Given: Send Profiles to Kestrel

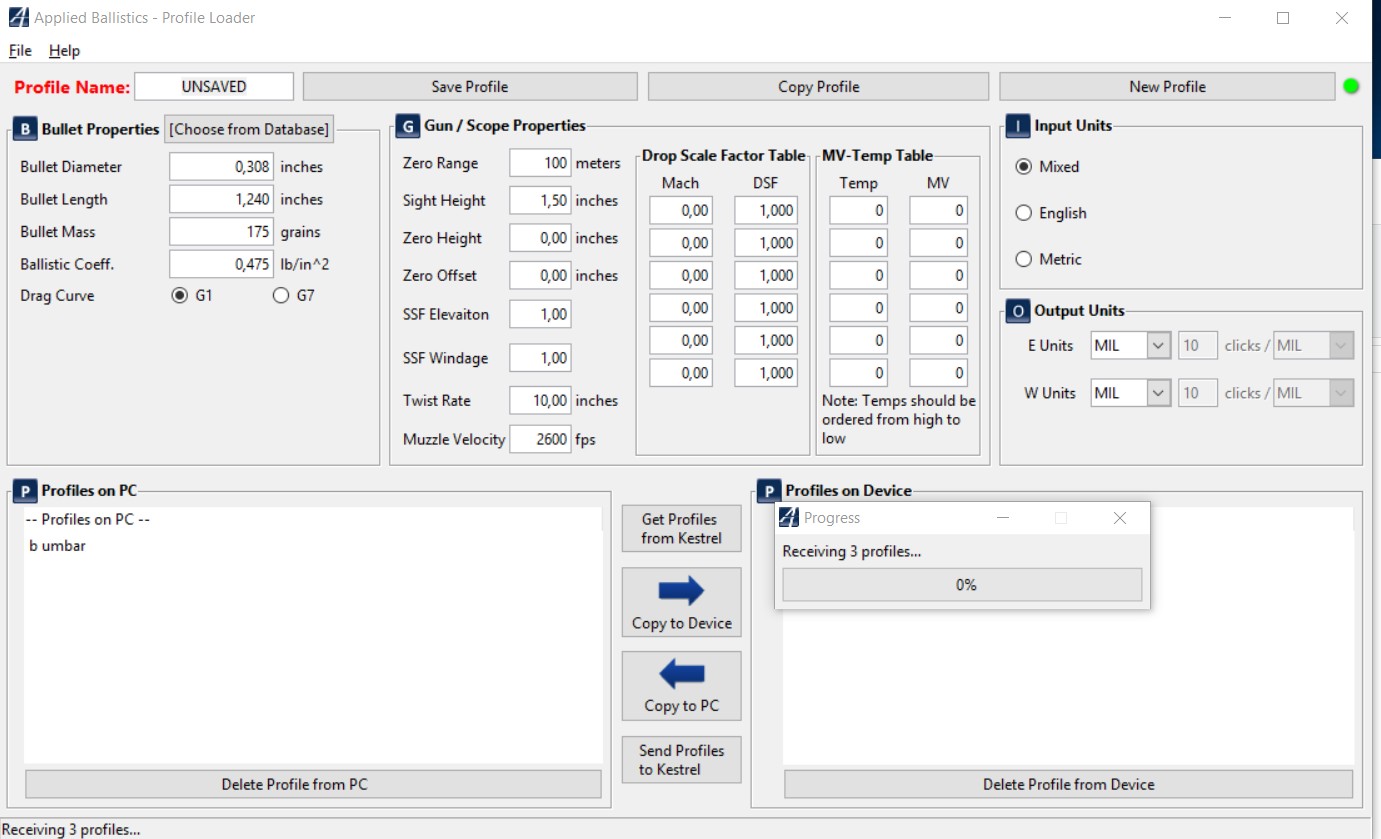Looking at the screenshot, I should coord(681,760).
